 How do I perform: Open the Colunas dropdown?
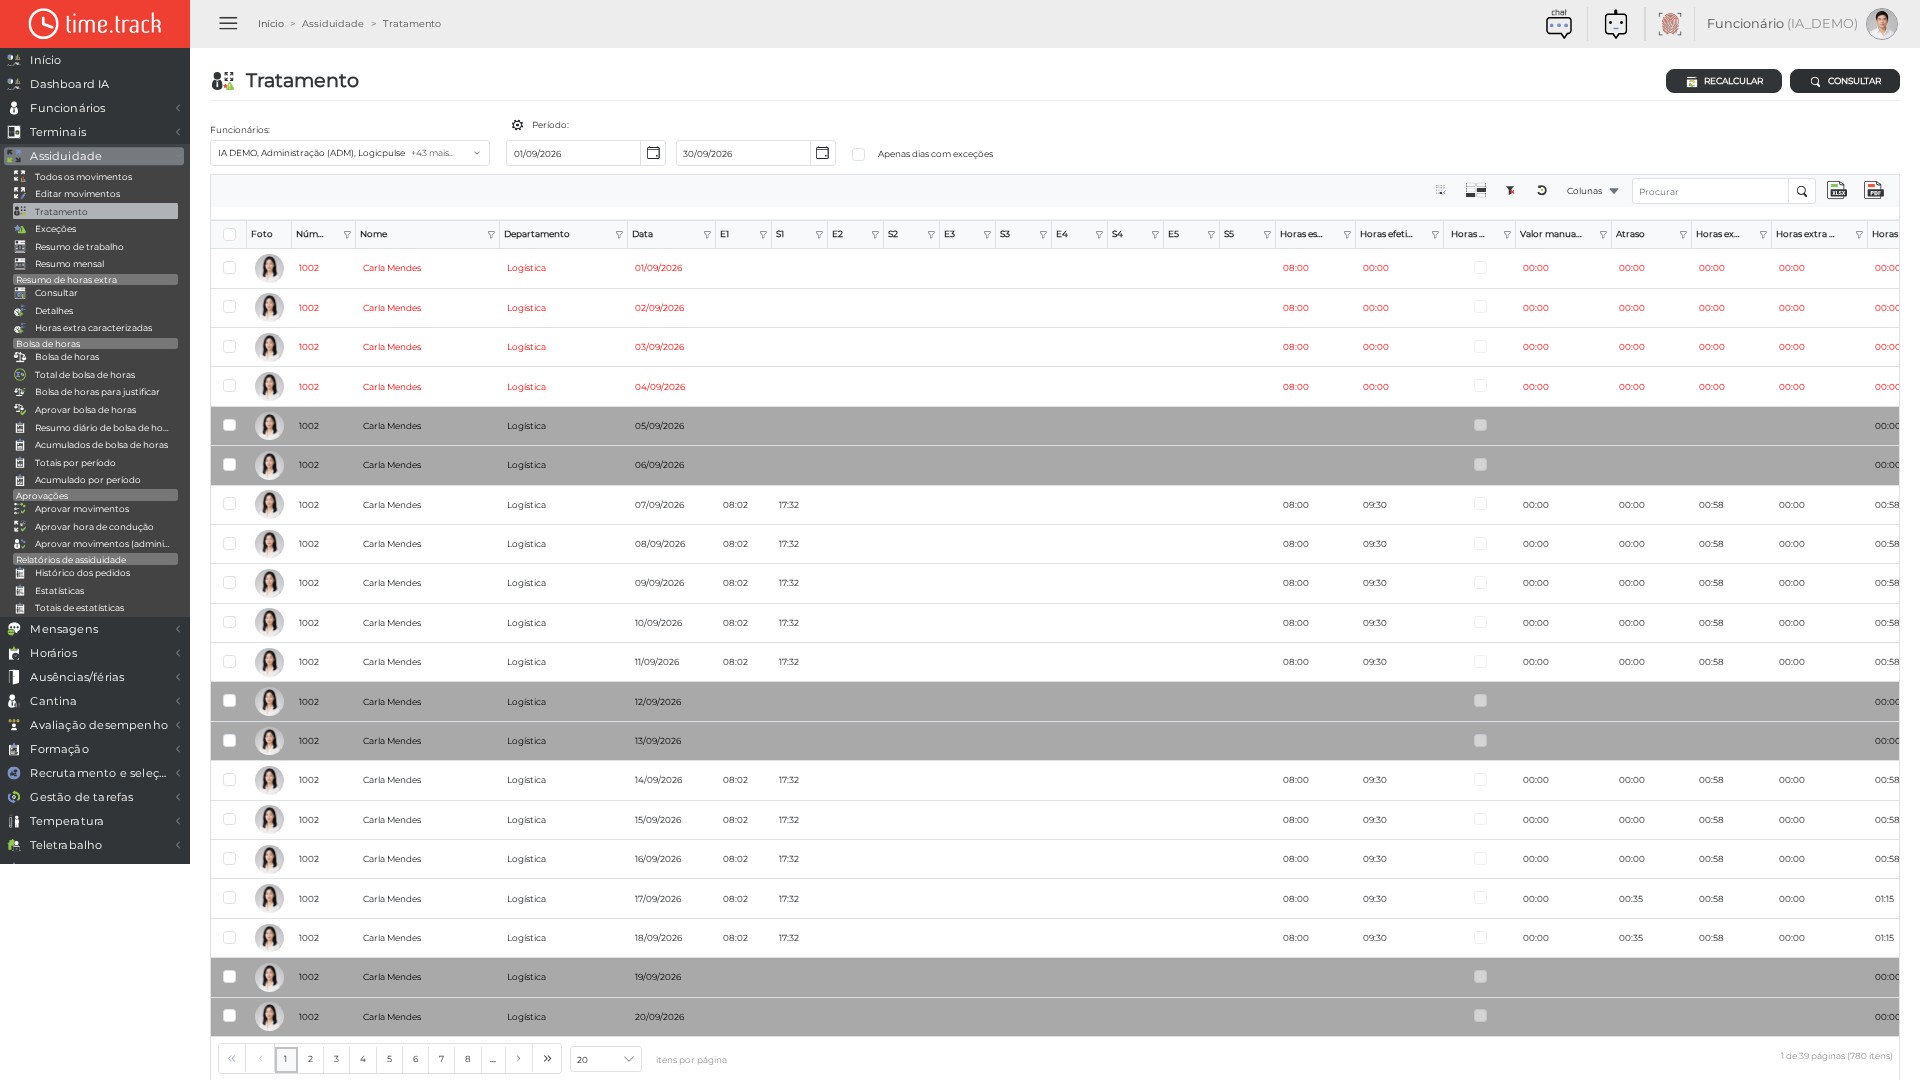point(1592,191)
